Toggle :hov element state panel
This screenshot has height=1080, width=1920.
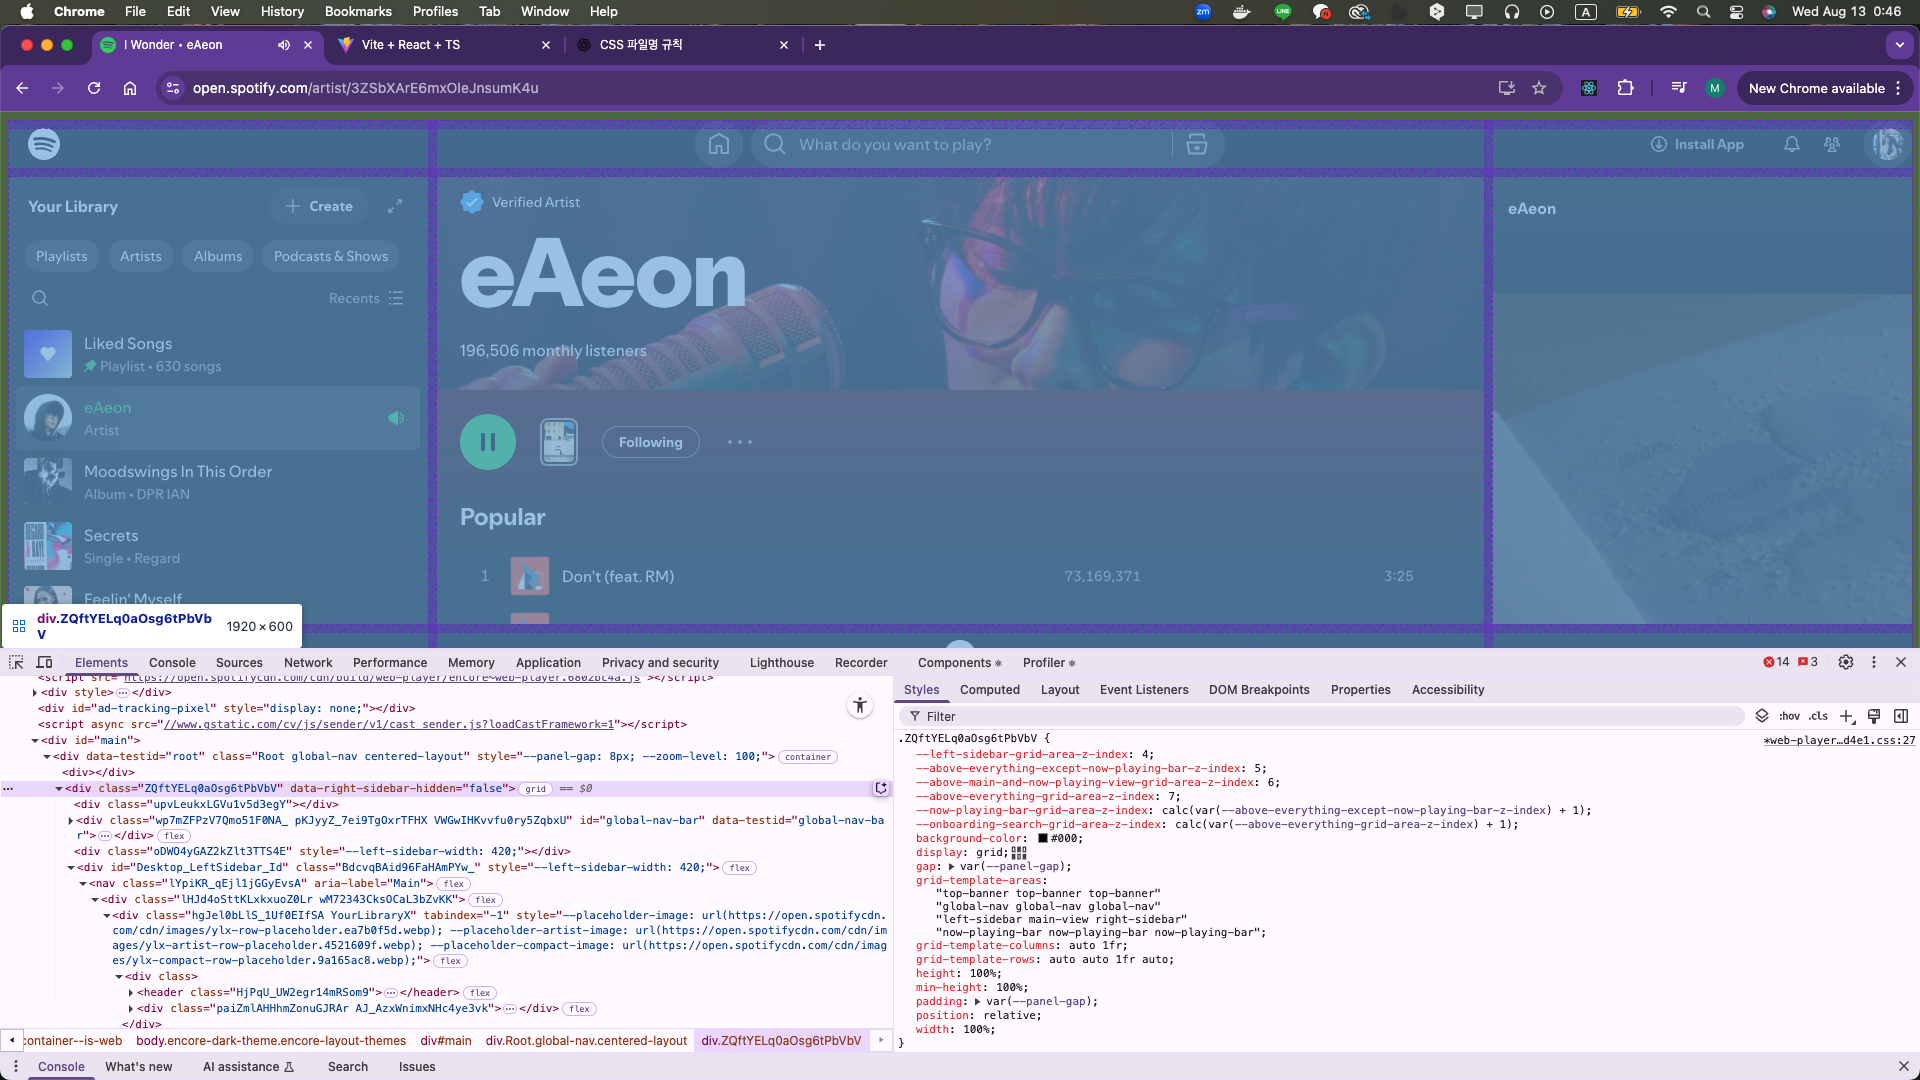click(x=1789, y=716)
